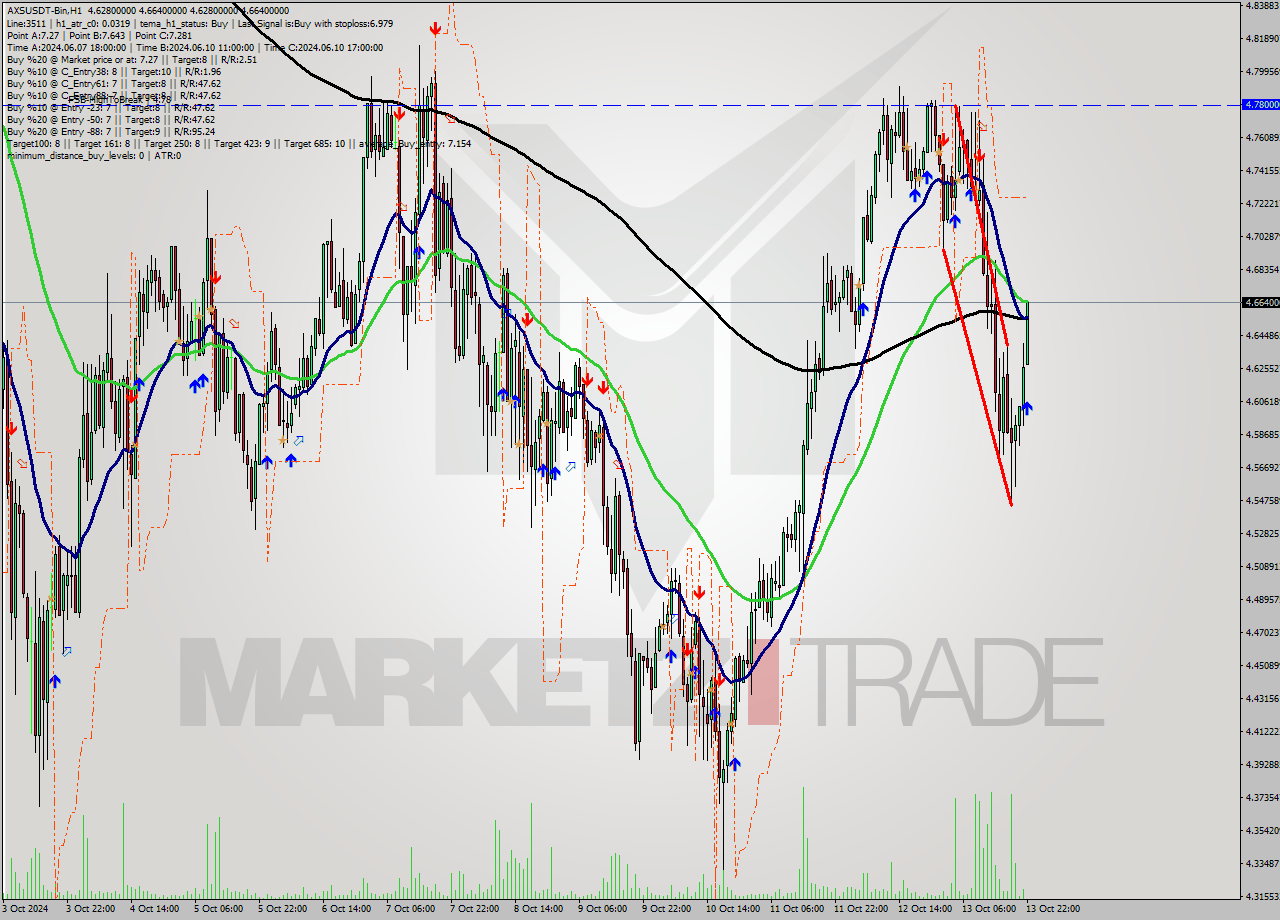Click the 'minimum_distance_buy_levels: 0 | ATR:0' line
This screenshot has height=920, width=1280.
[x=92, y=155]
